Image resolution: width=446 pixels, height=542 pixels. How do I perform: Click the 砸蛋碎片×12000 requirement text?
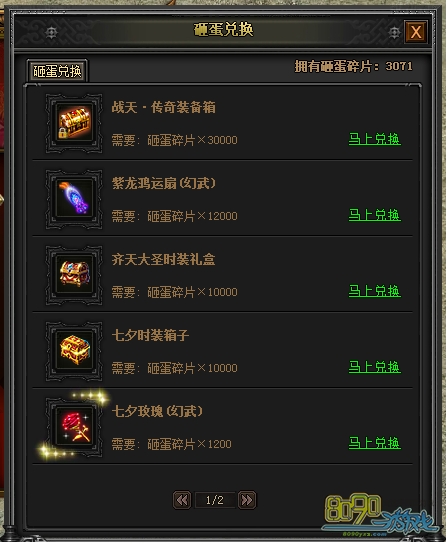pyautogui.click(x=192, y=216)
